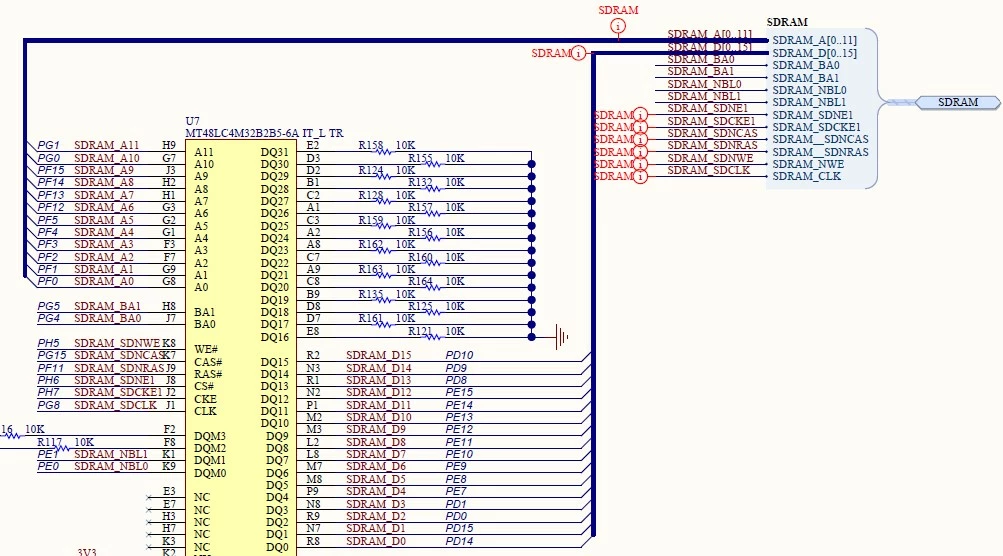Select resistor R160 symbol
This screenshot has height=556, width=1003.
[433, 263]
